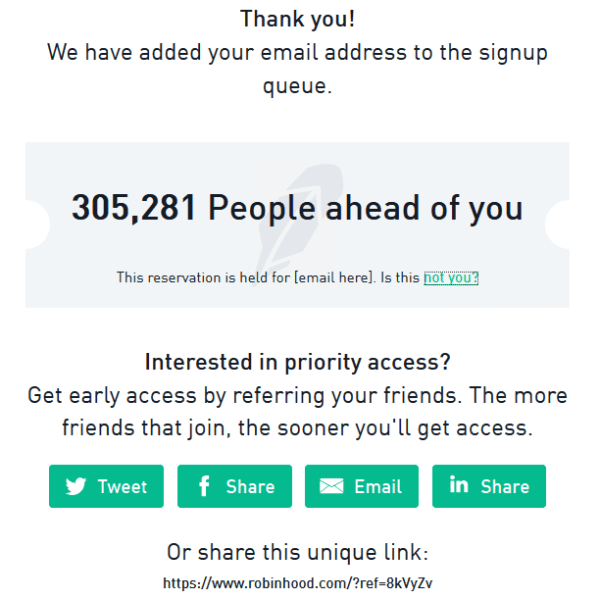This screenshot has width=600, height=600.
Task: Click the '[email here]' placeholder text
Action: 333,278
